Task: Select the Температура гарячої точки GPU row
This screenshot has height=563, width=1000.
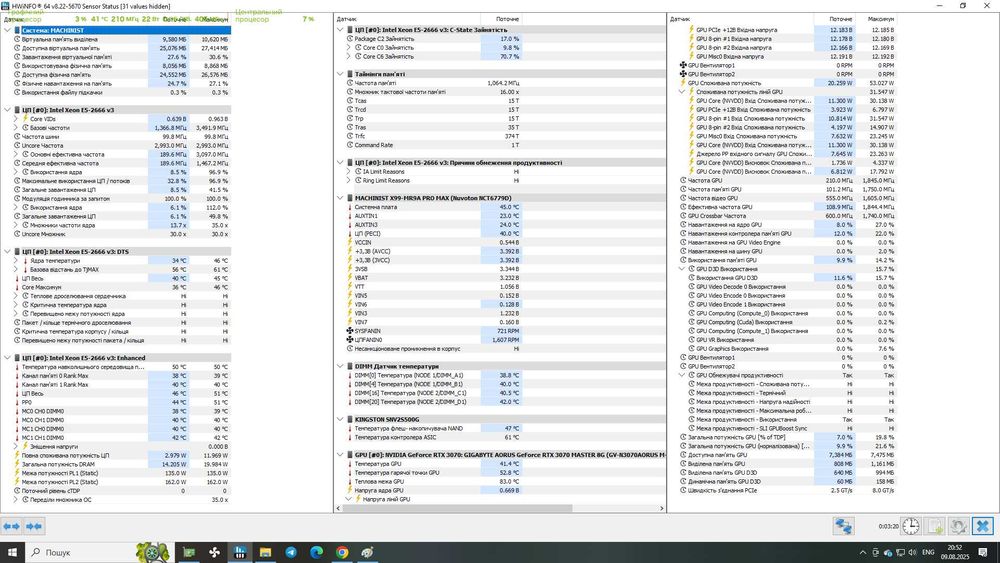Action: tap(434, 473)
